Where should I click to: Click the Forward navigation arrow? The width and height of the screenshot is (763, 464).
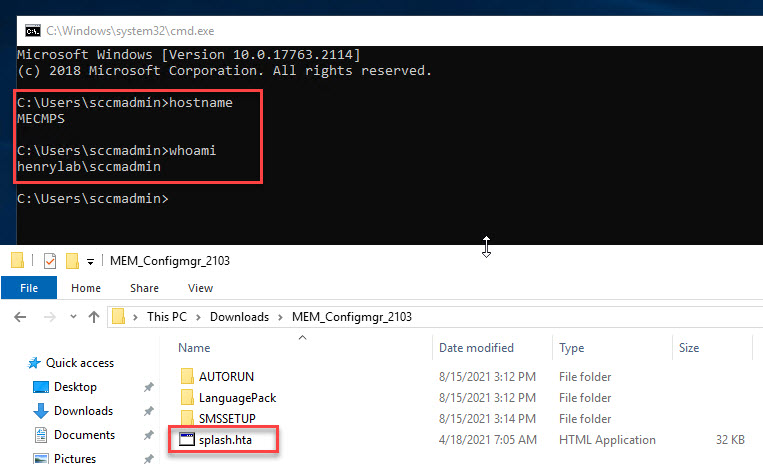pyautogui.click(x=48, y=317)
